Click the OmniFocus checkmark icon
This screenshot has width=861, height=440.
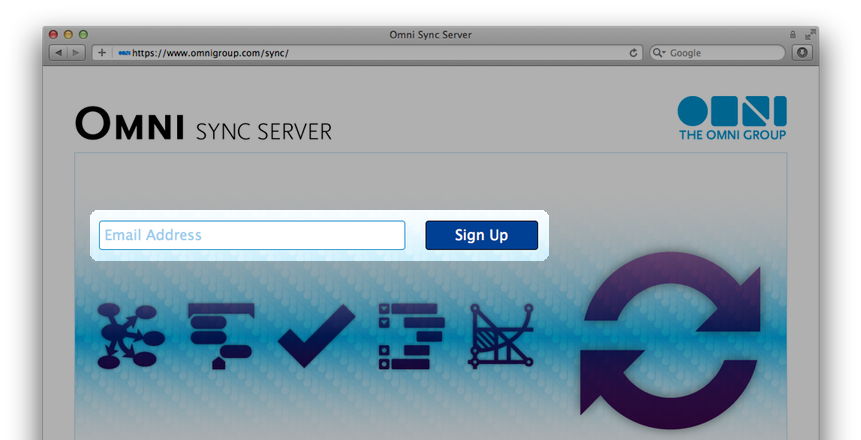tap(317, 336)
